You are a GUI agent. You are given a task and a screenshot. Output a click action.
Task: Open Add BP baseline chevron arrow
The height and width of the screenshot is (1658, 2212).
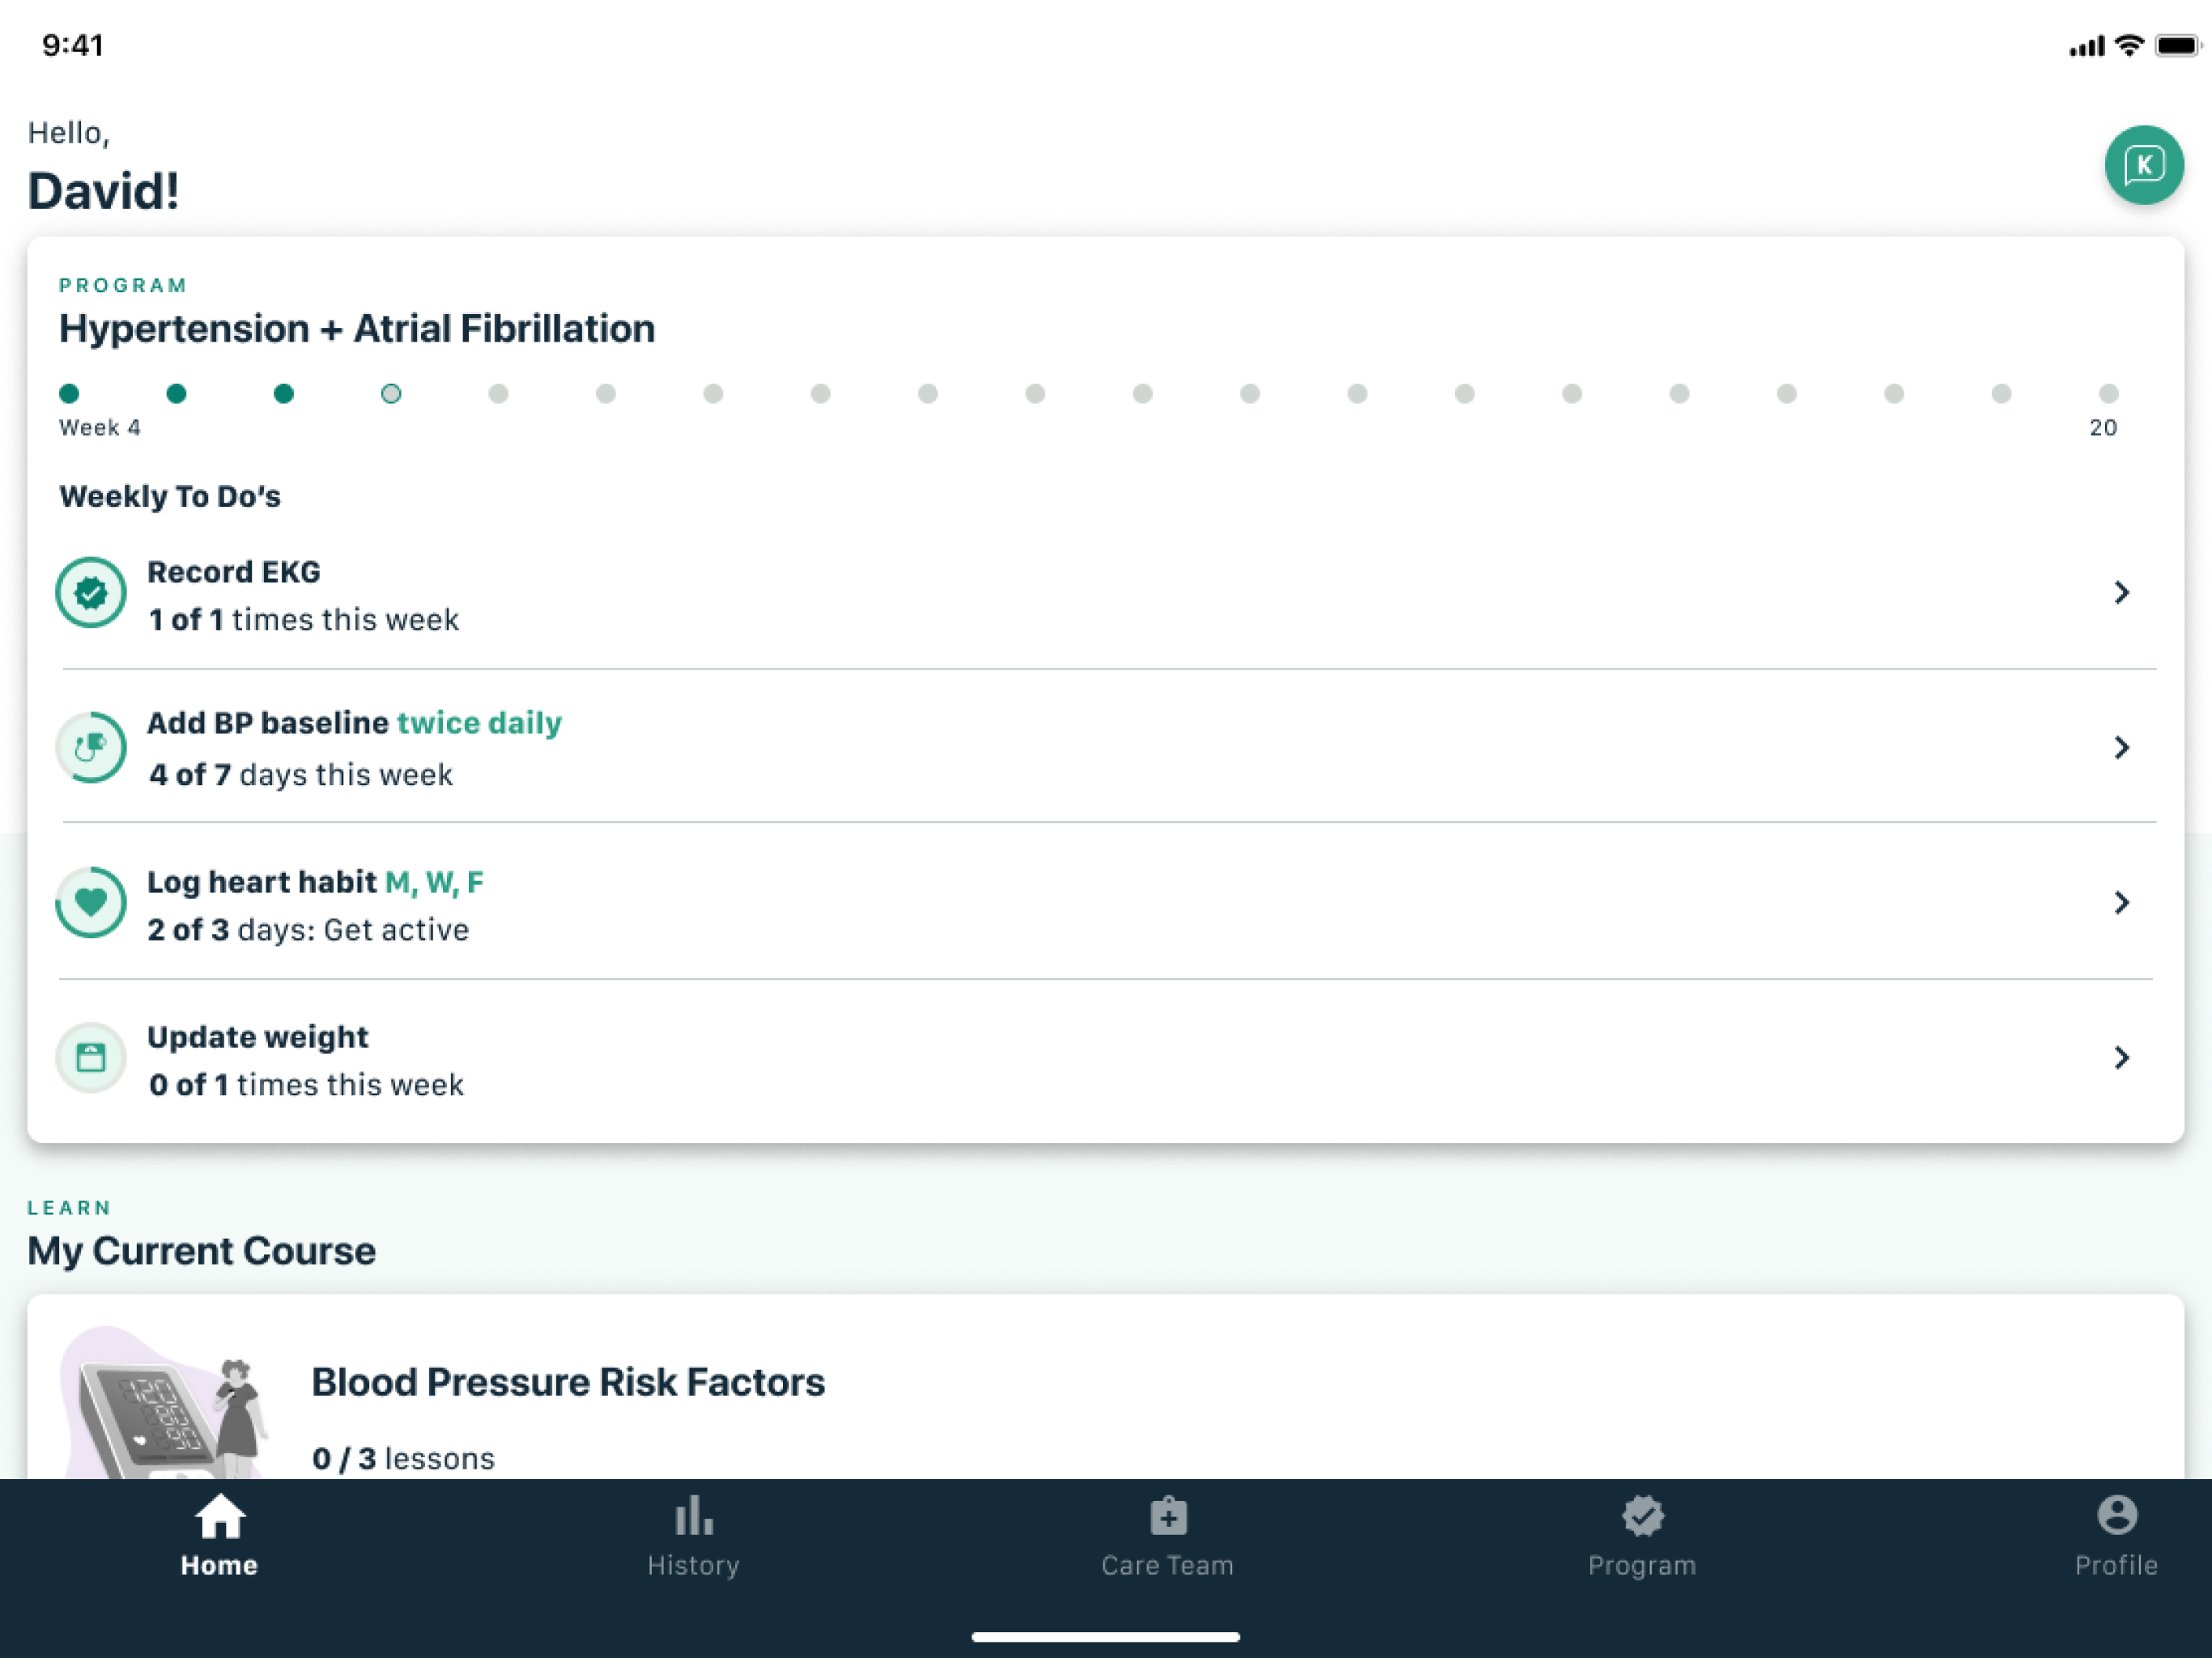[x=2121, y=747]
